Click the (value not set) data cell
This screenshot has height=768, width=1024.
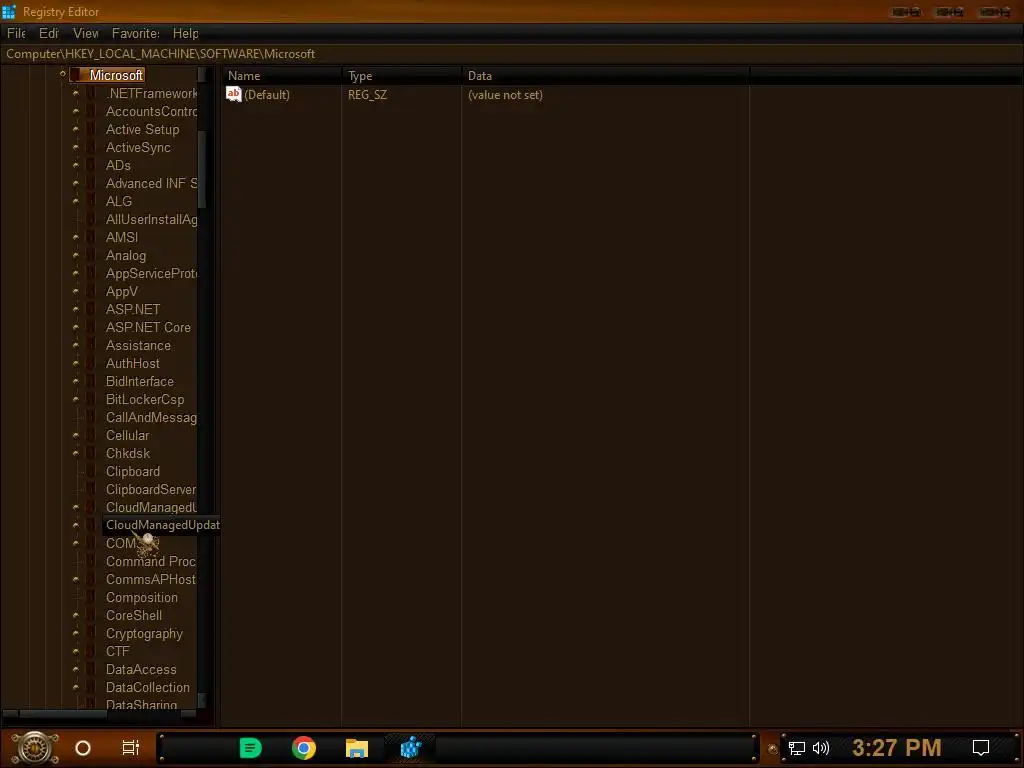point(505,95)
